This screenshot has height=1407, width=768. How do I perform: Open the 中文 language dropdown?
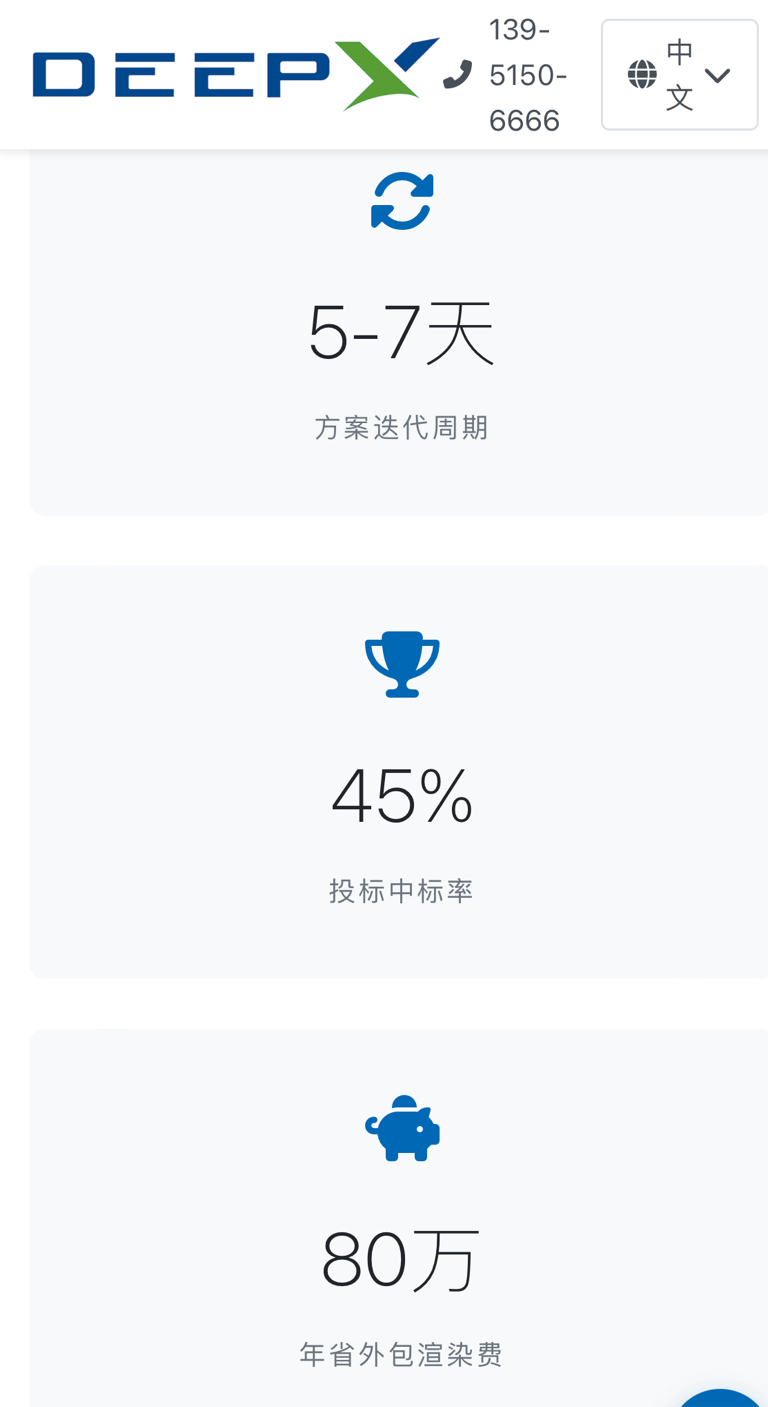680,75
